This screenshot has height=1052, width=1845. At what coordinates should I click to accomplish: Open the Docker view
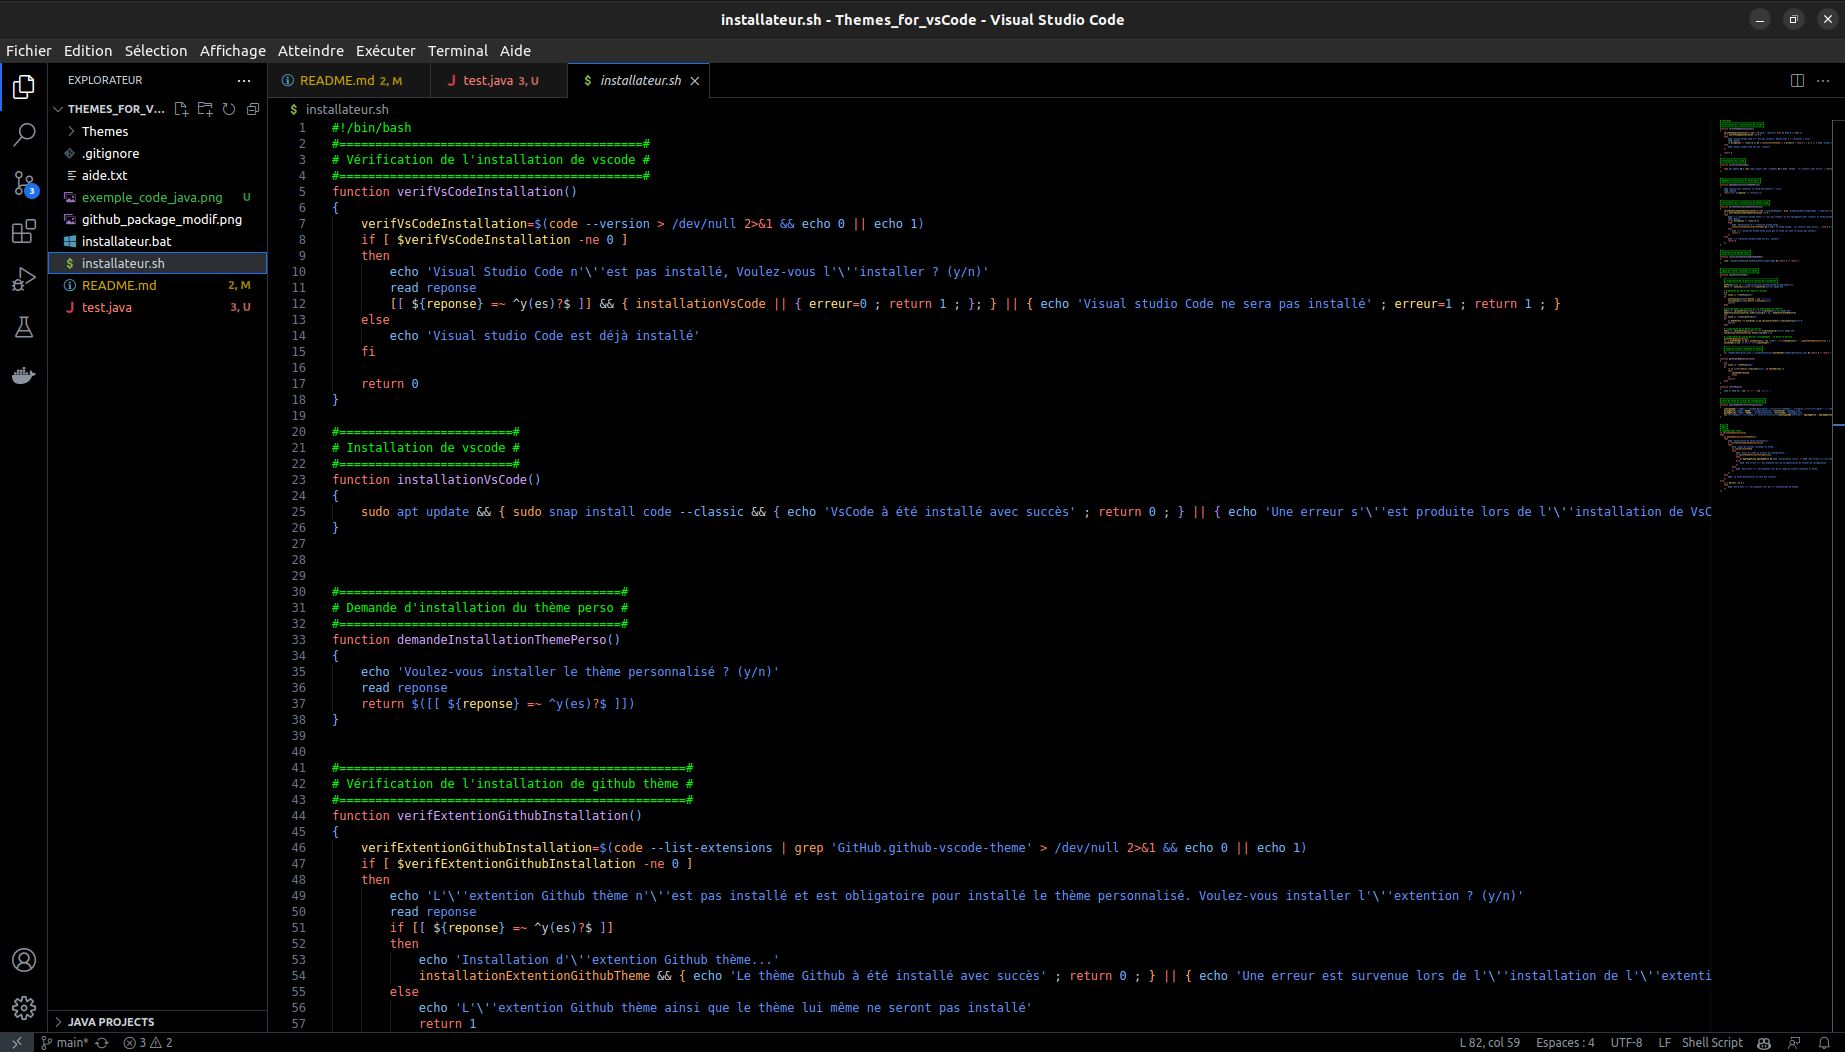24,376
